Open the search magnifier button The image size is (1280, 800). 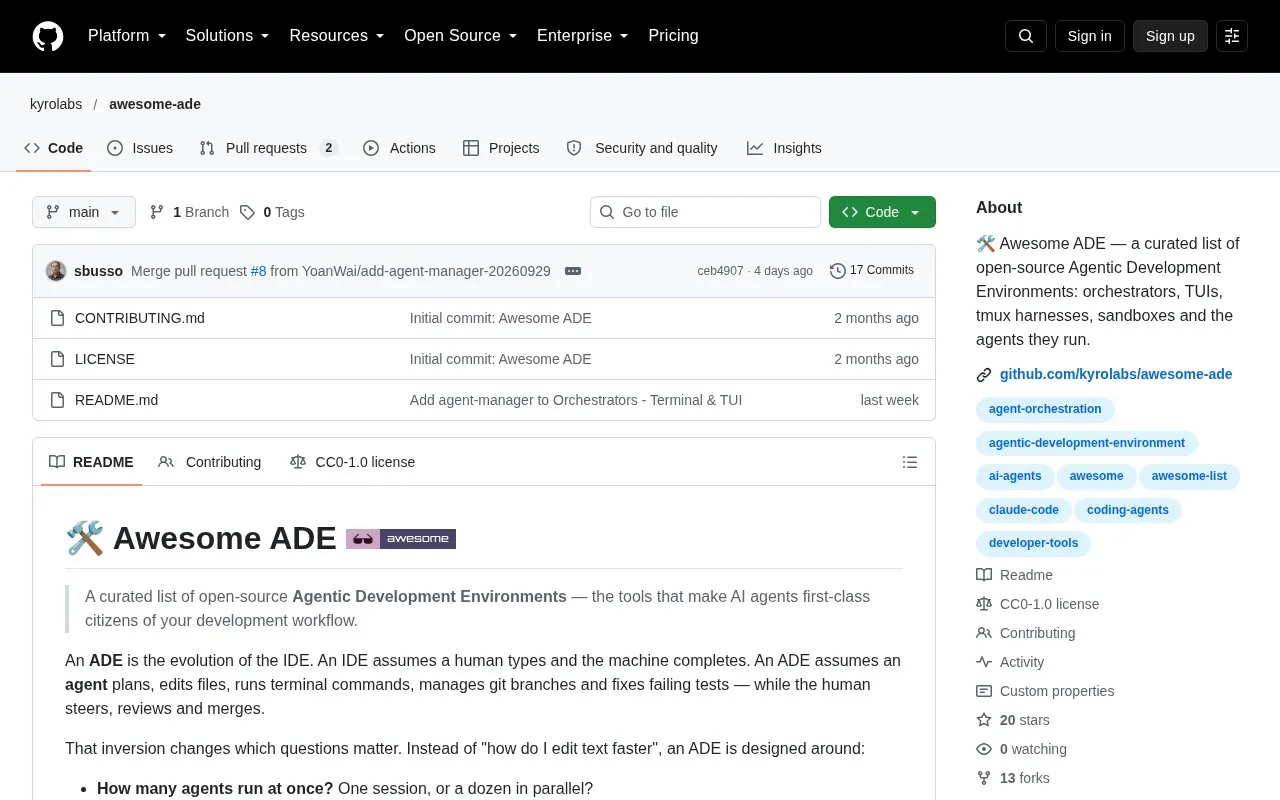1026,36
